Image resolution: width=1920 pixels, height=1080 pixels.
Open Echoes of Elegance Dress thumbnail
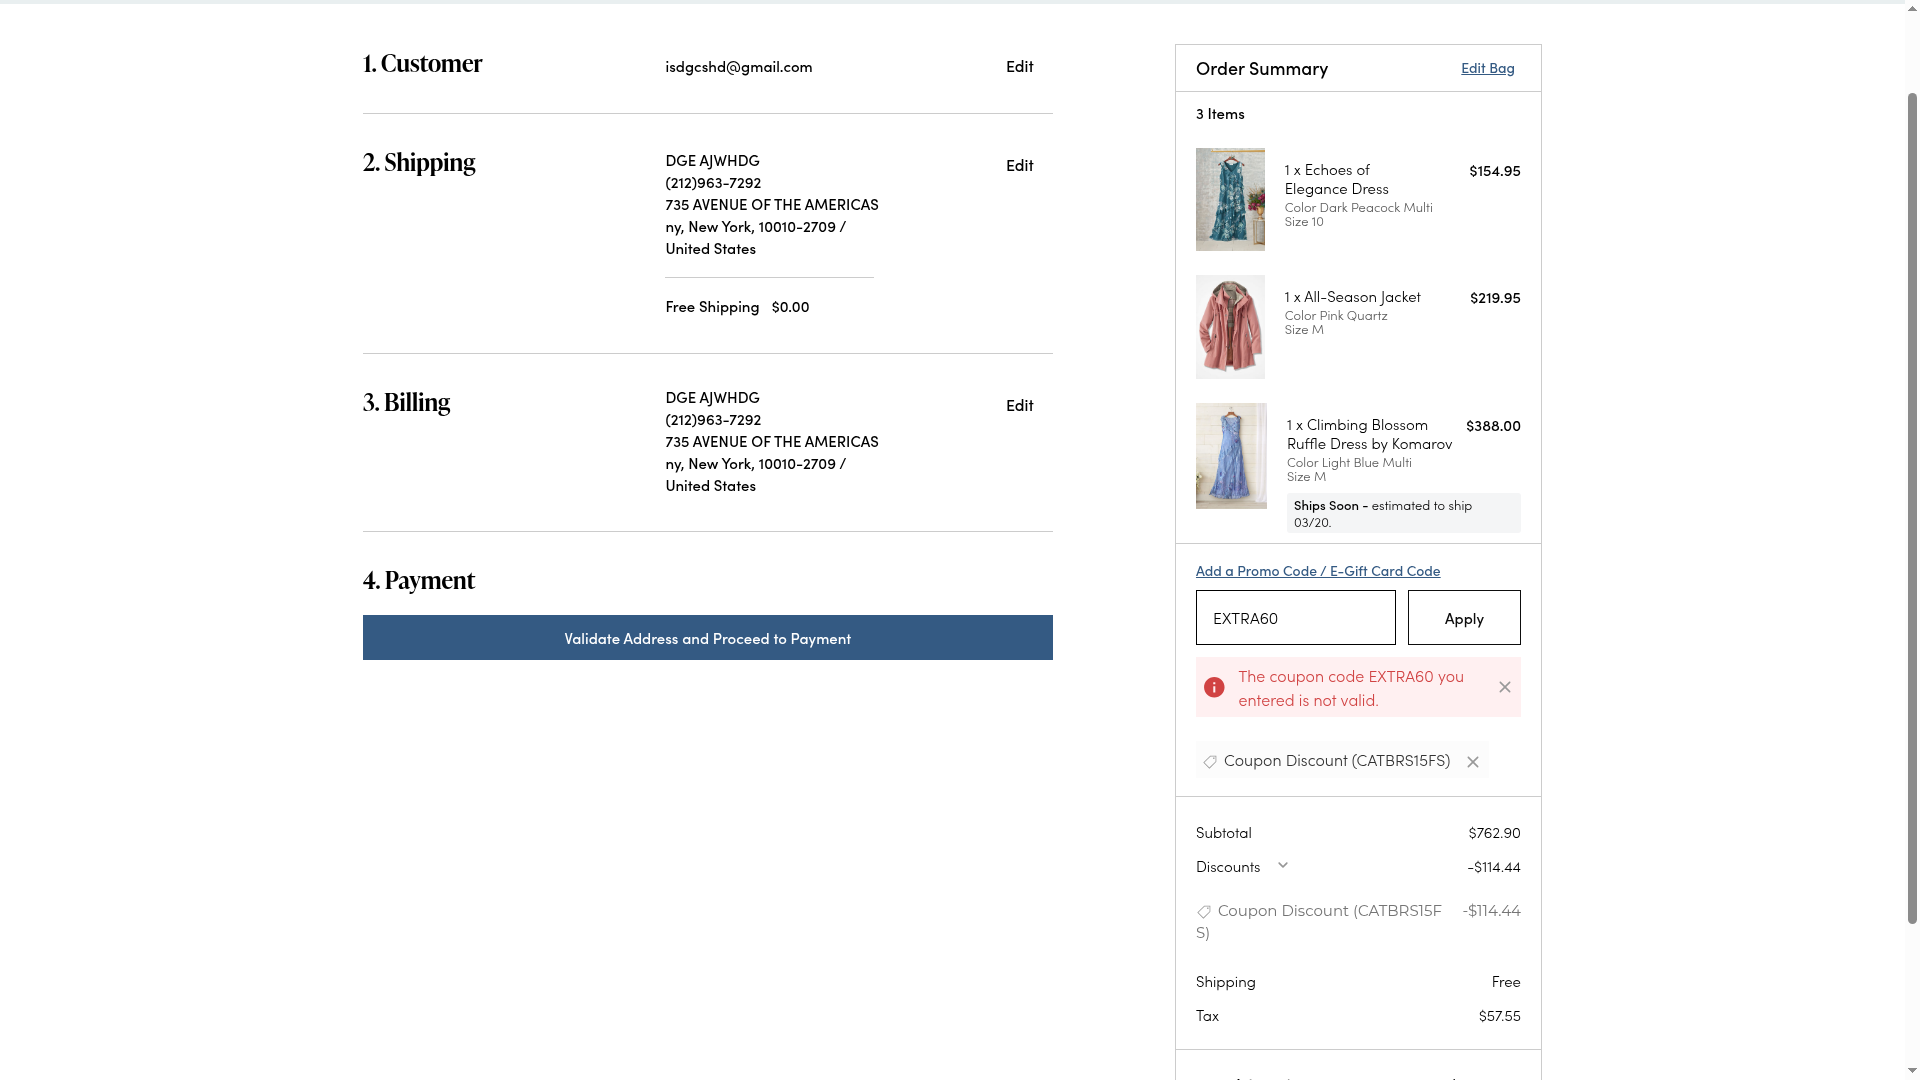pos(1230,199)
